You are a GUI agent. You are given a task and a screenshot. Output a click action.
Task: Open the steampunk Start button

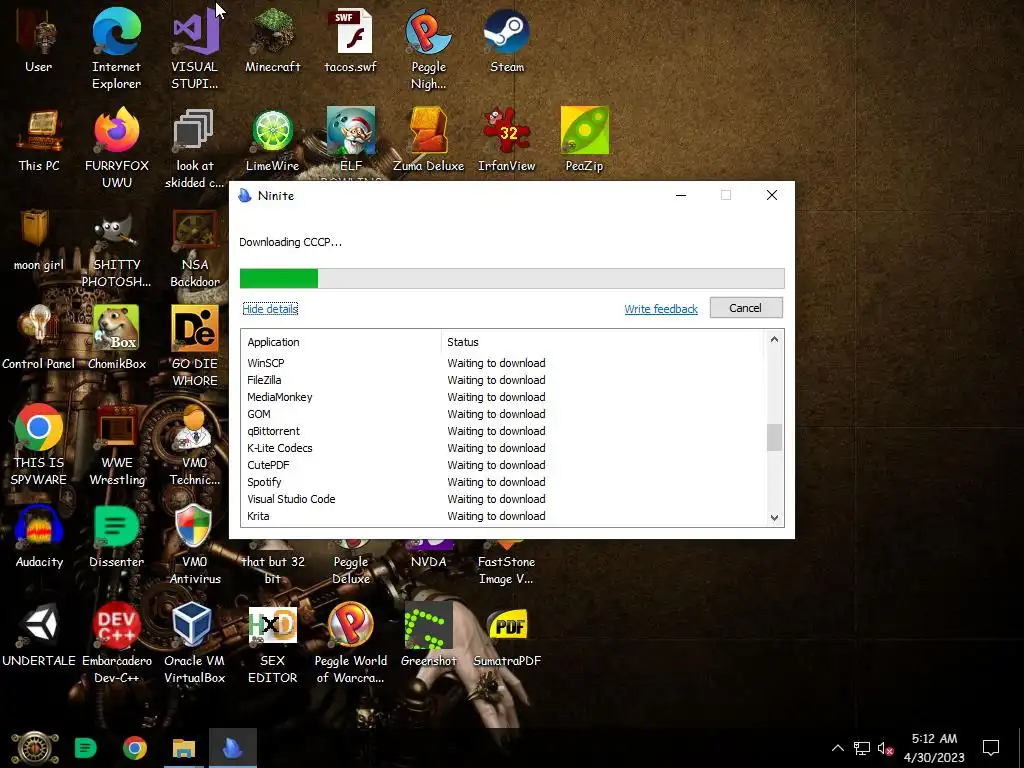click(35, 748)
